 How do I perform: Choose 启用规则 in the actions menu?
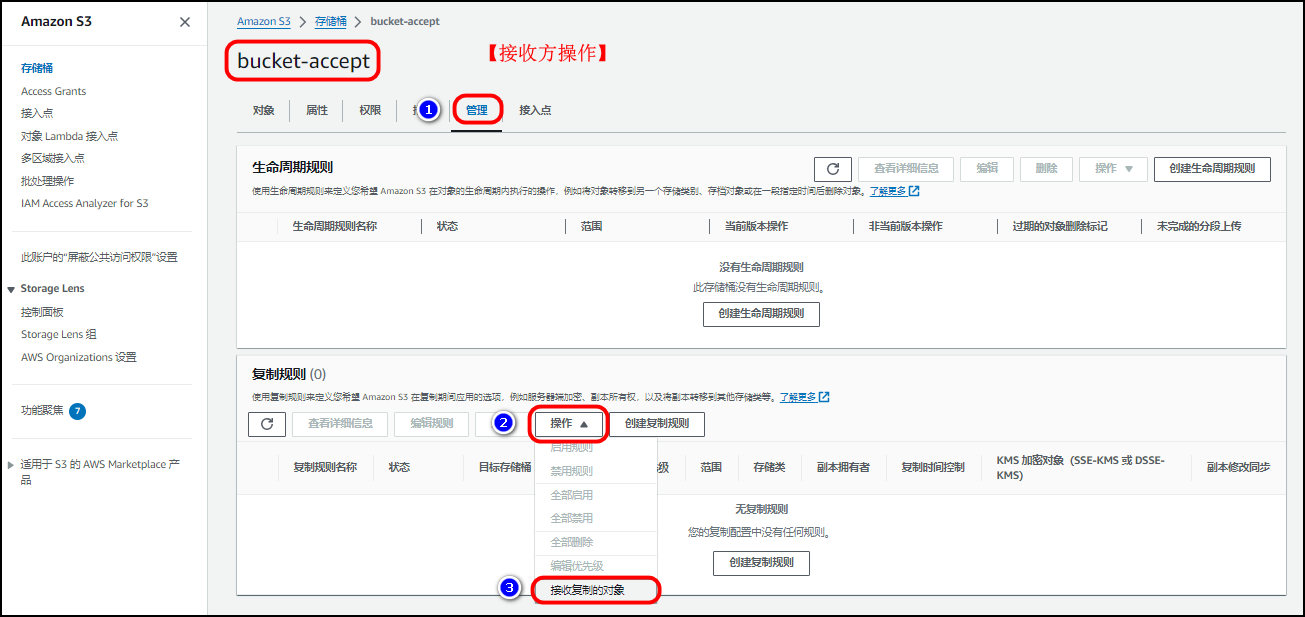coord(572,448)
